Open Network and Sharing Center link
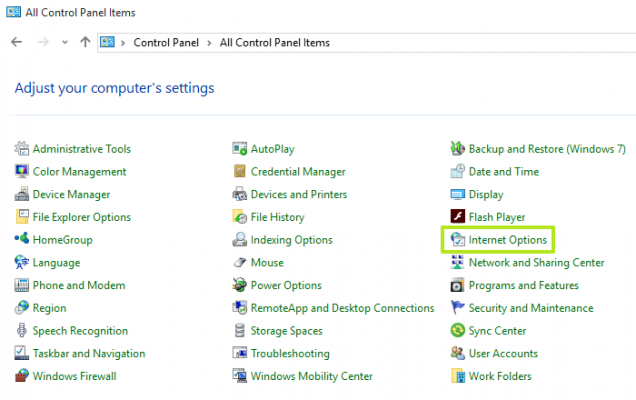 [x=536, y=263]
